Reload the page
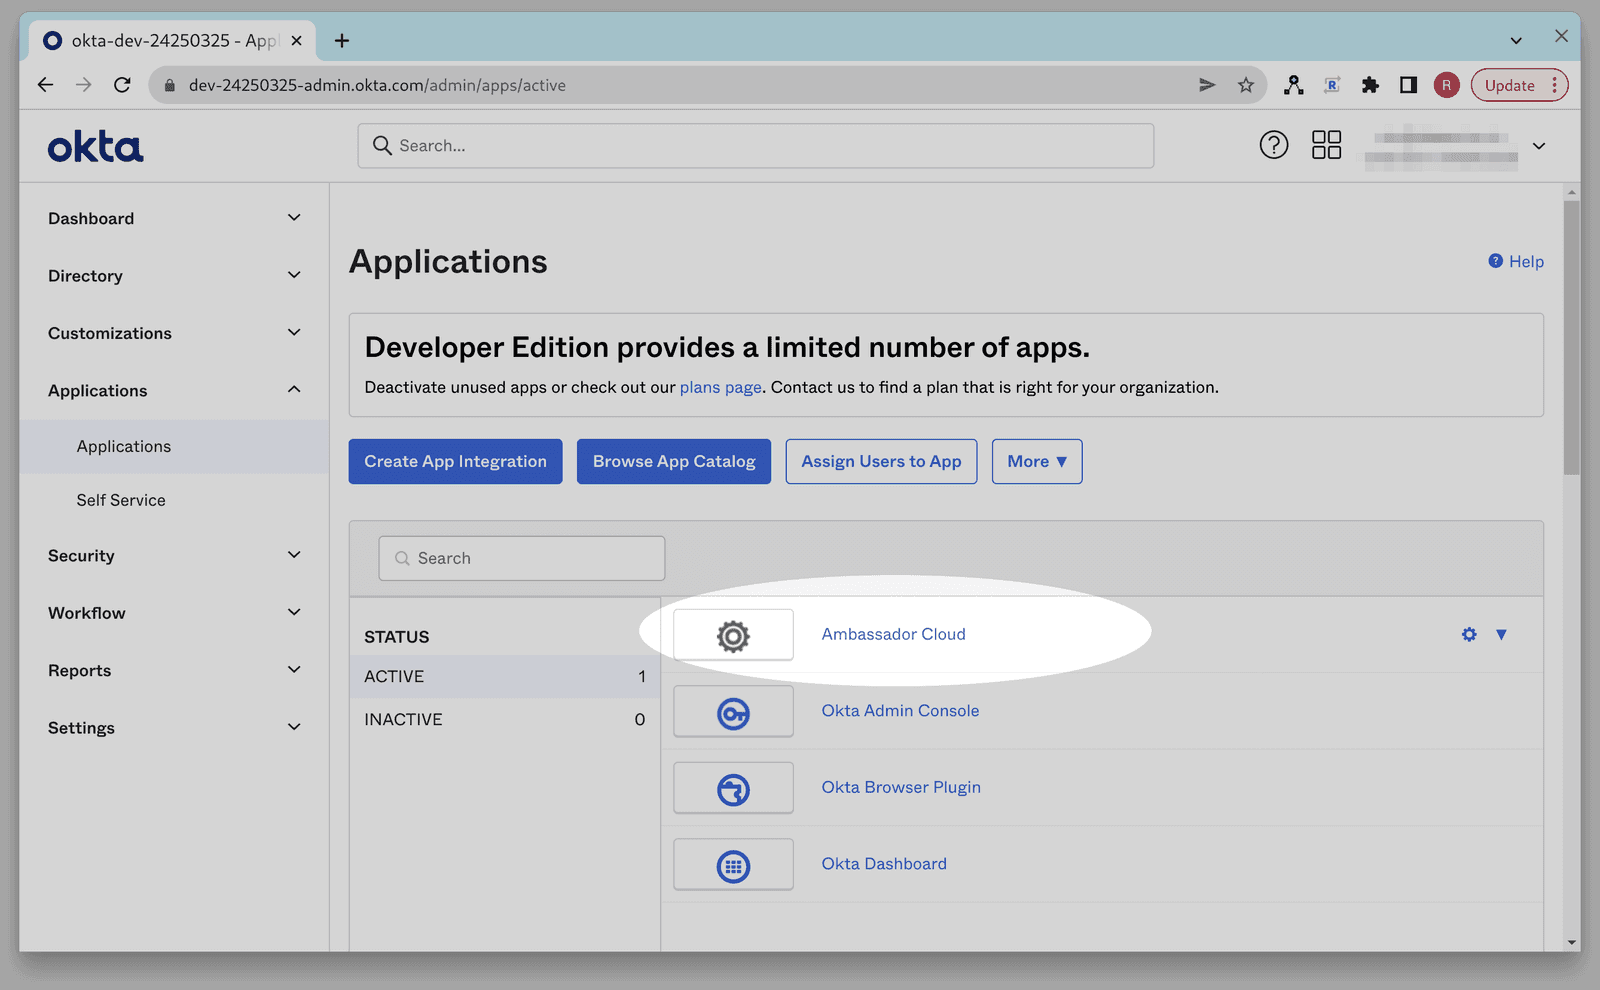1600x990 pixels. [122, 85]
